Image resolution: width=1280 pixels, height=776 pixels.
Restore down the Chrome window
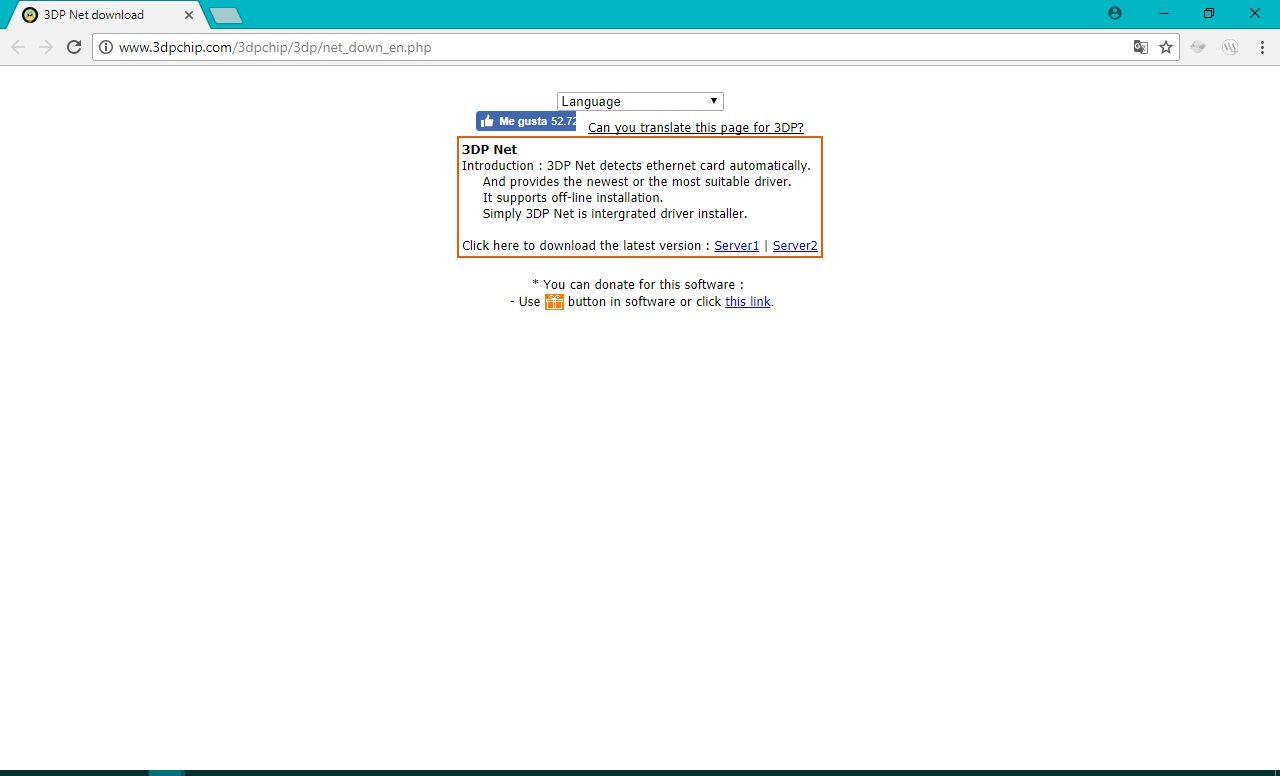1209,14
